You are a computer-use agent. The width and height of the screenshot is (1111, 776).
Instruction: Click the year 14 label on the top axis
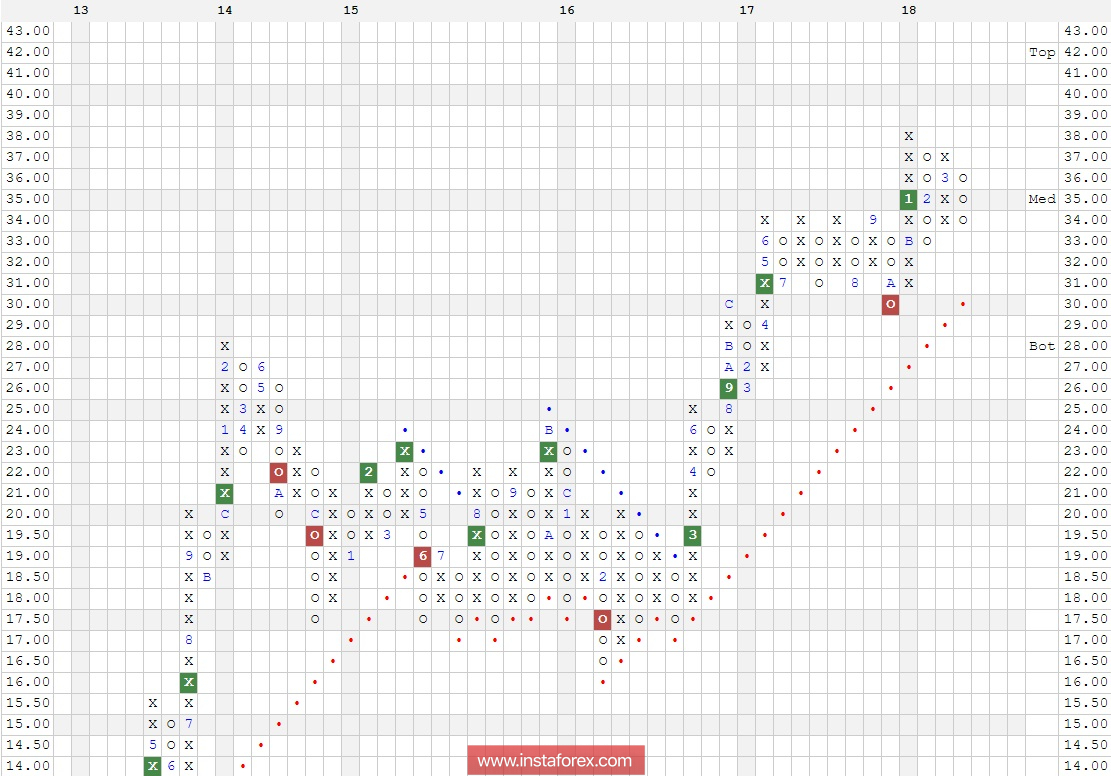click(225, 10)
